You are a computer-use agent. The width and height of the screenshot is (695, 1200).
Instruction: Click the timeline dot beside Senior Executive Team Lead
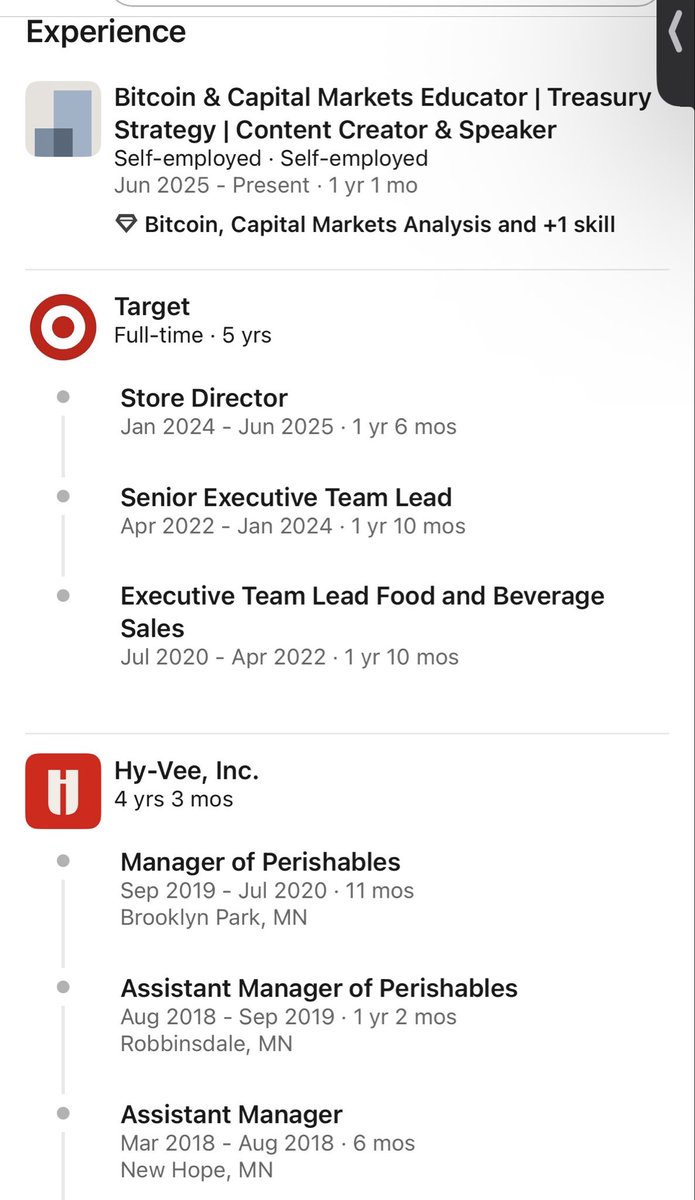[x=63, y=496]
